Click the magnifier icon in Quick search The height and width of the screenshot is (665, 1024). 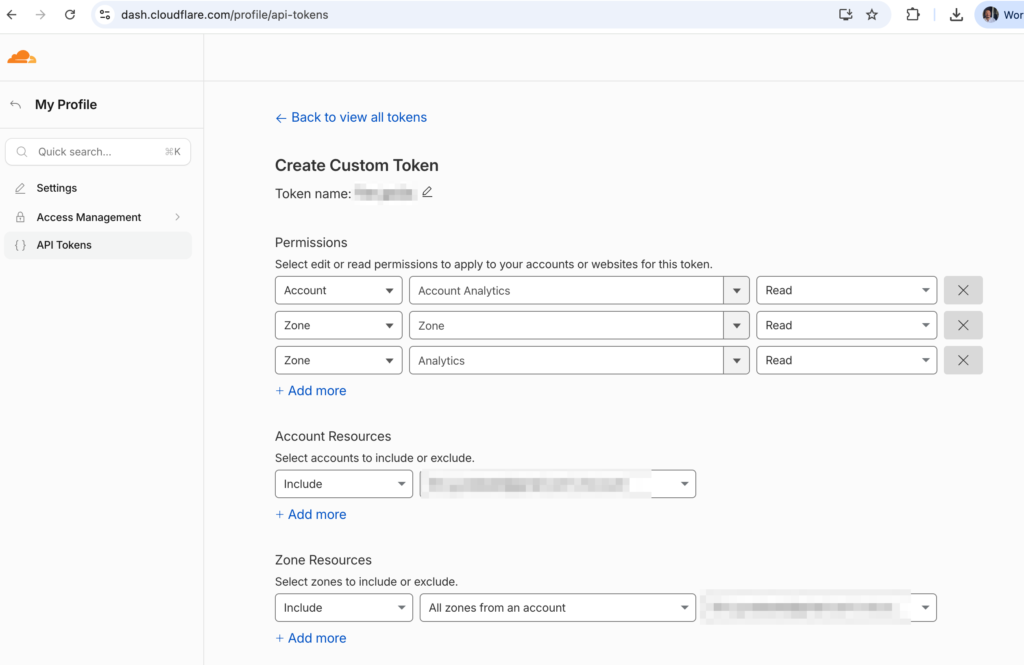(x=22, y=152)
